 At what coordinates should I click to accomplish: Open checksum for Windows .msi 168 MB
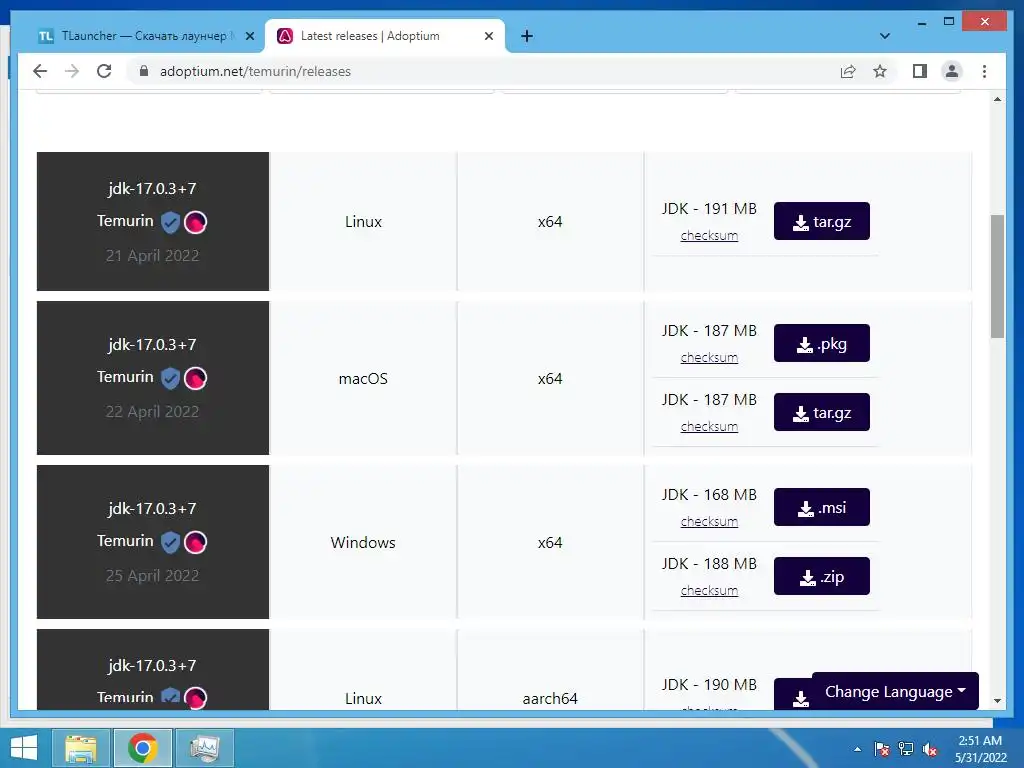pos(709,522)
